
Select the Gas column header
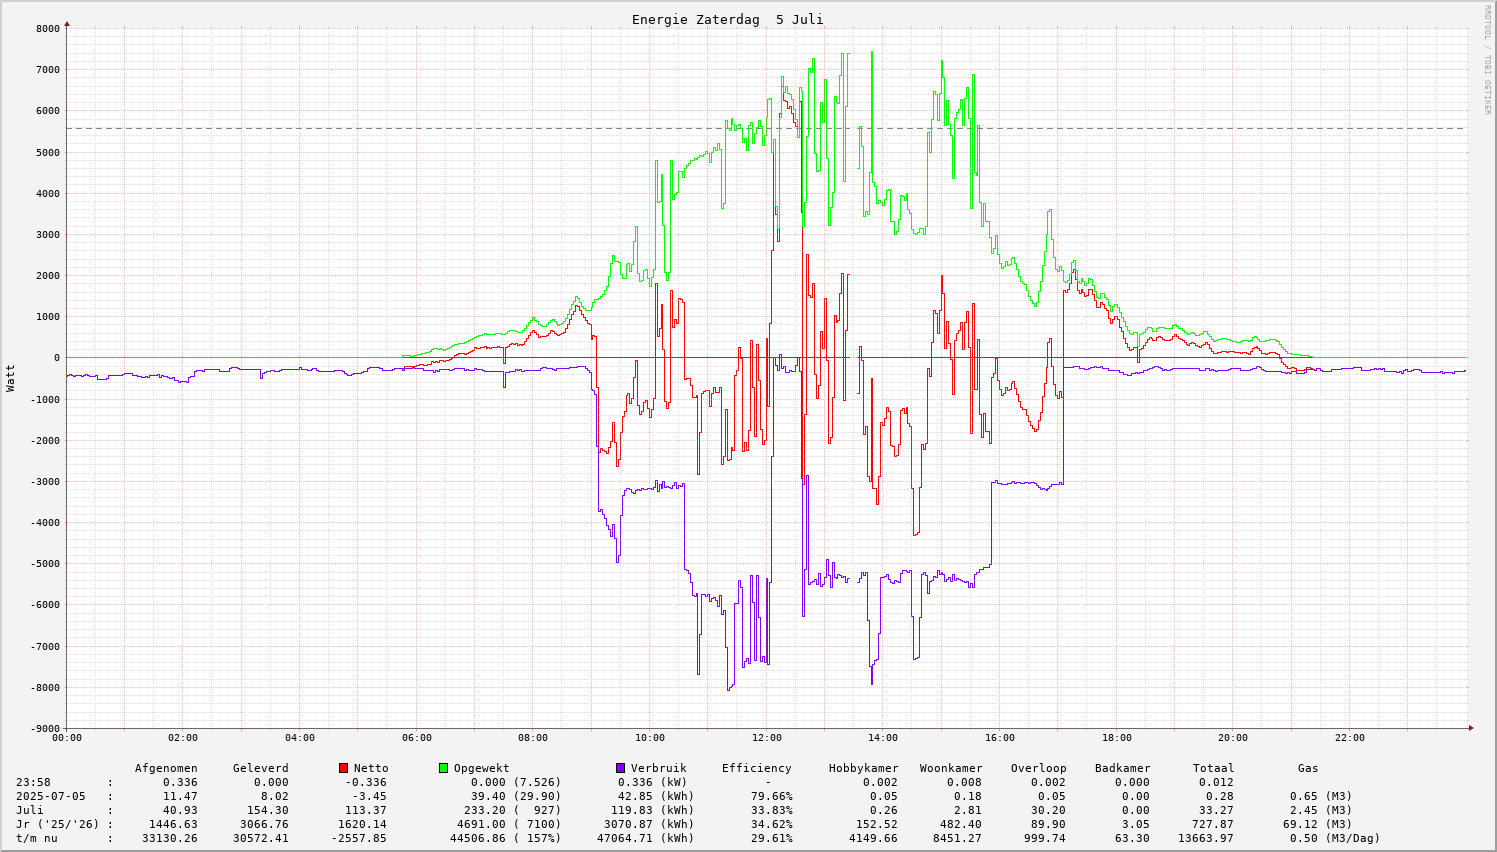click(1308, 768)
